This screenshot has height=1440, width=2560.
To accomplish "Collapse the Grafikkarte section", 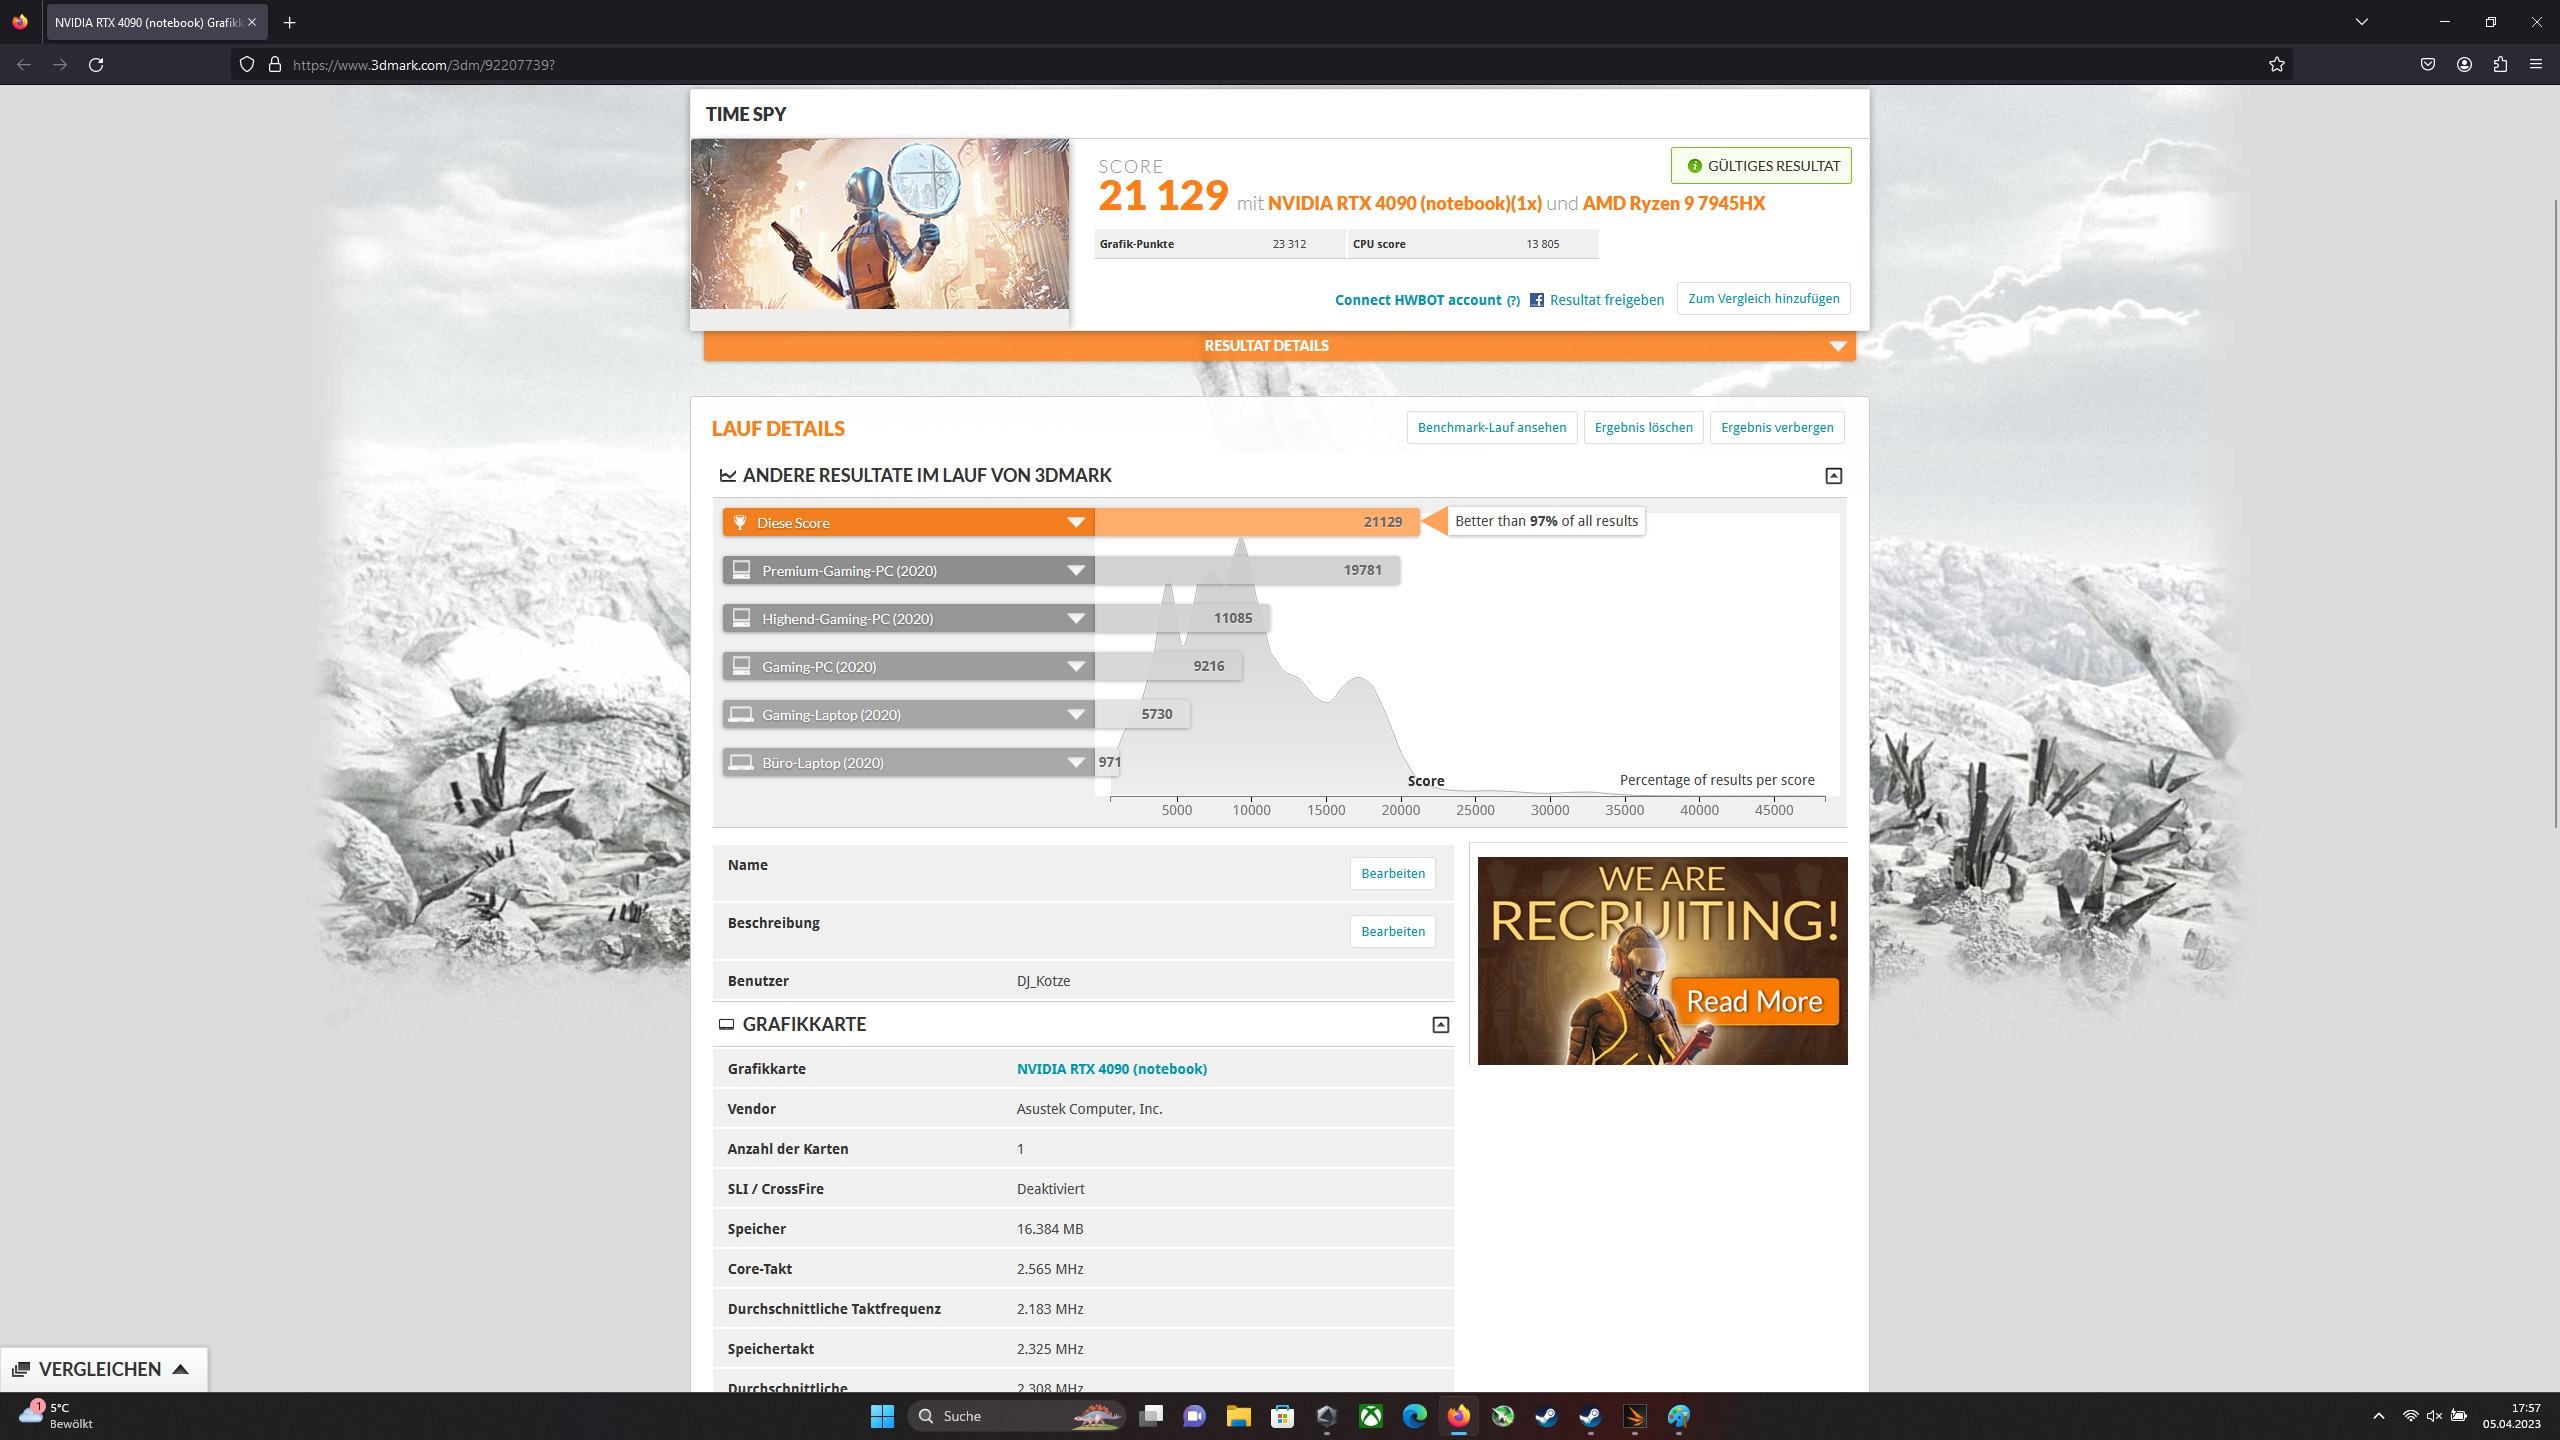I will pos(1440,1025).
